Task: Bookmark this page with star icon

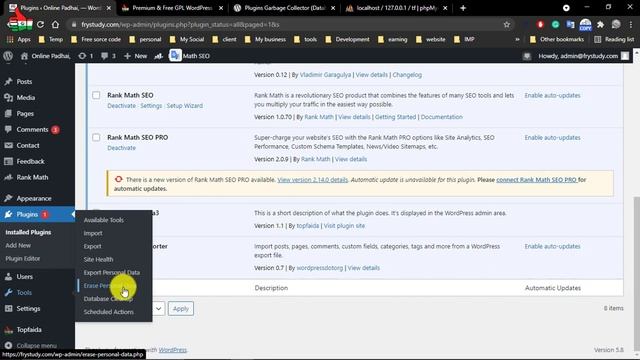Action: point(507,24)
